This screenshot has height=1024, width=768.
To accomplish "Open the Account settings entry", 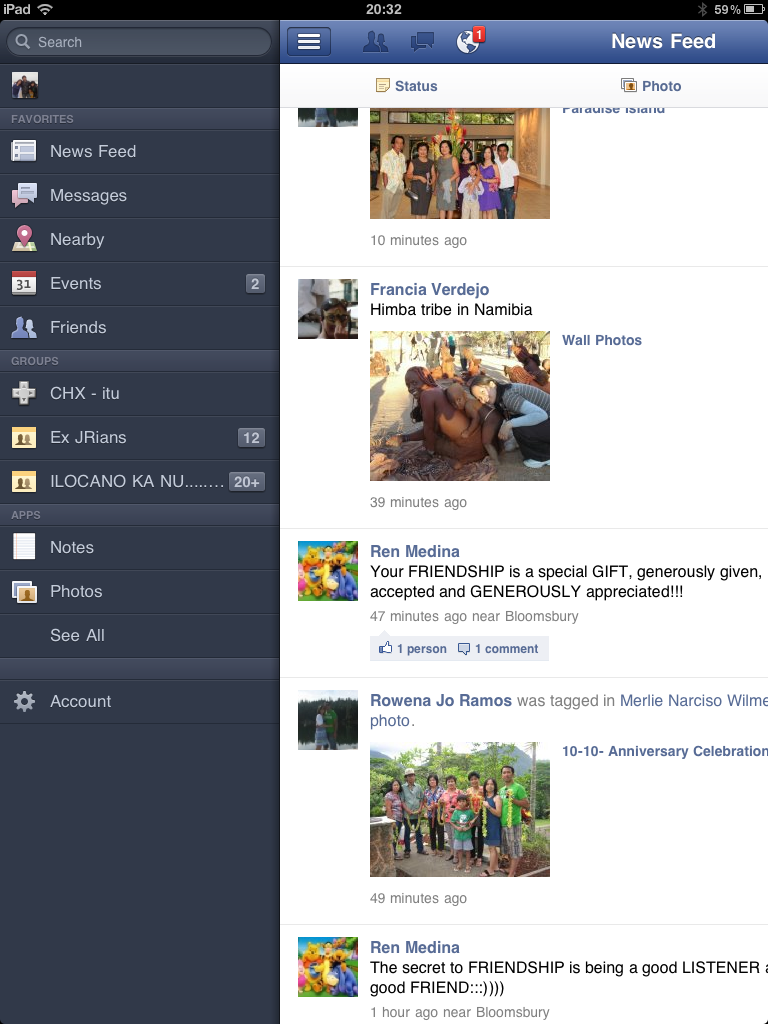I will [140, 701].
